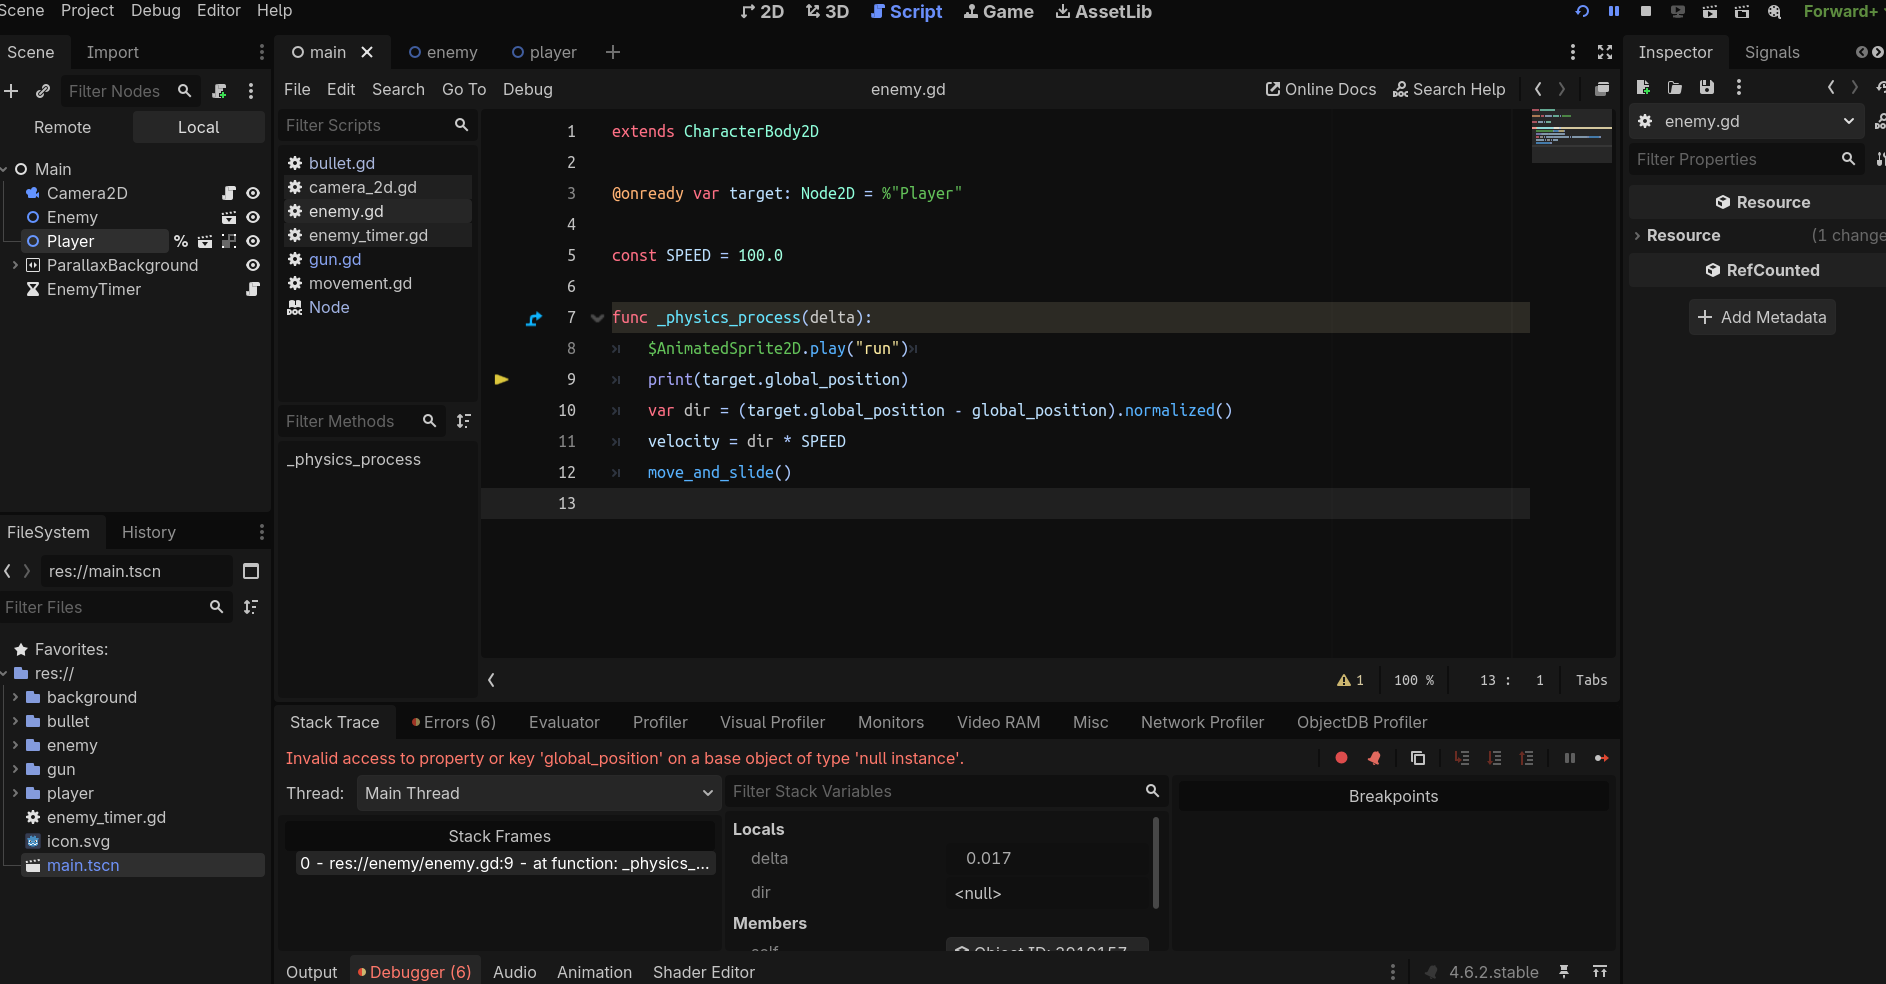Stop the running project
This screenshot has width=1886, height=984.
point(1645,11)
